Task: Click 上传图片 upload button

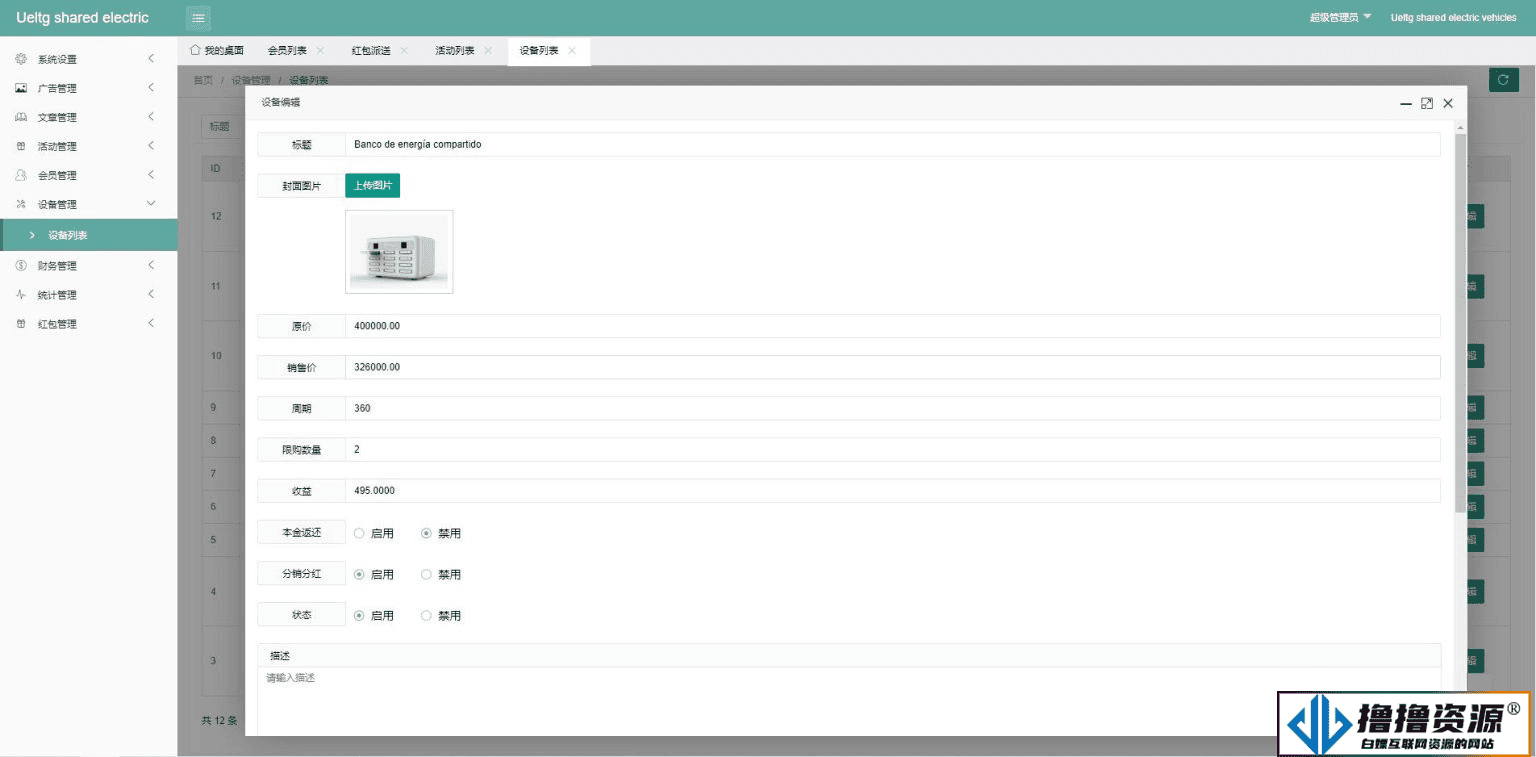Action: click(372, 186)
